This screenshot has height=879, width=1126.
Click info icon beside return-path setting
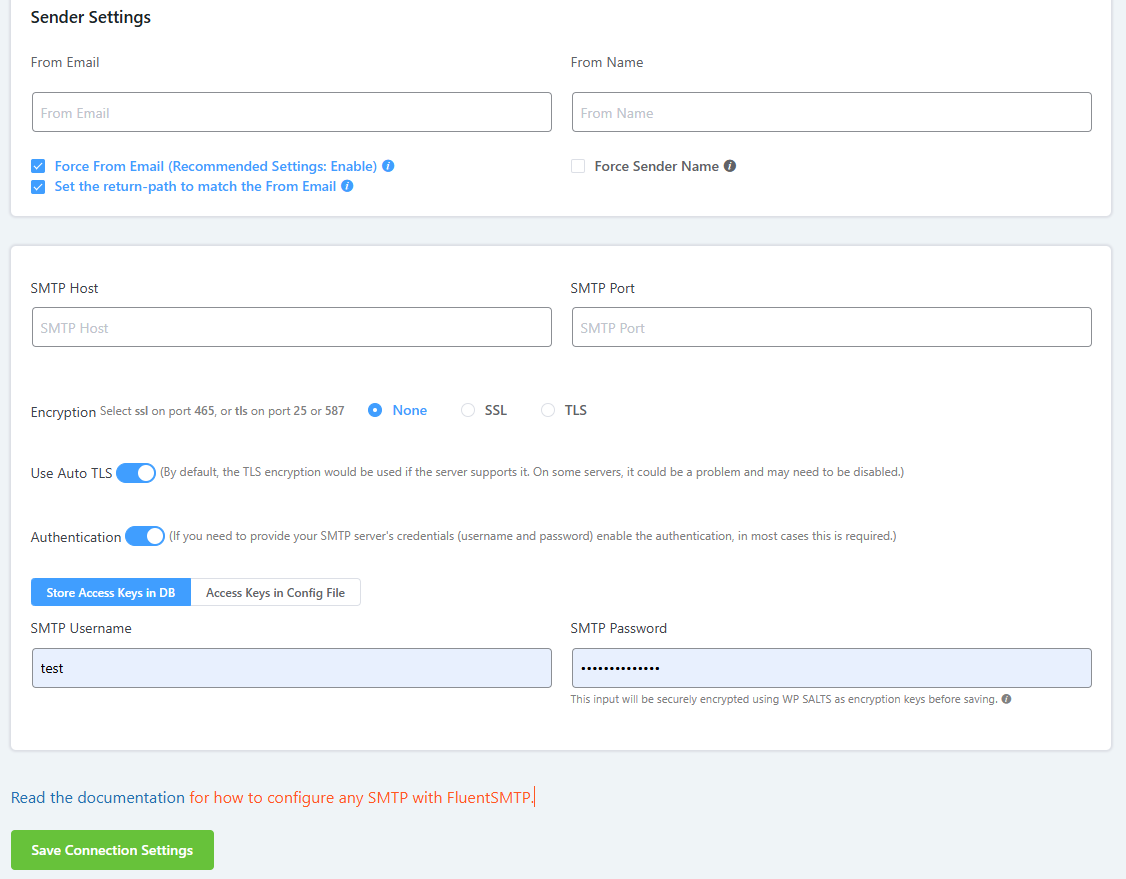347,186
